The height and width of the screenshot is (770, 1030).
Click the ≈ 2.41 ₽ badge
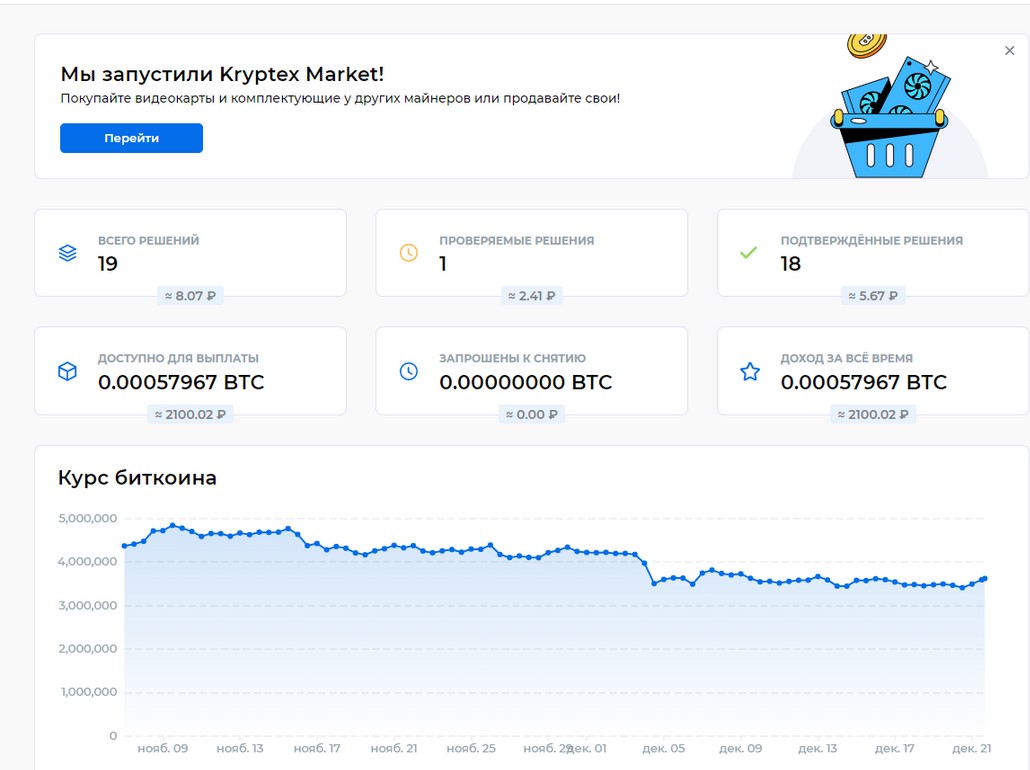tap(531, 296)
